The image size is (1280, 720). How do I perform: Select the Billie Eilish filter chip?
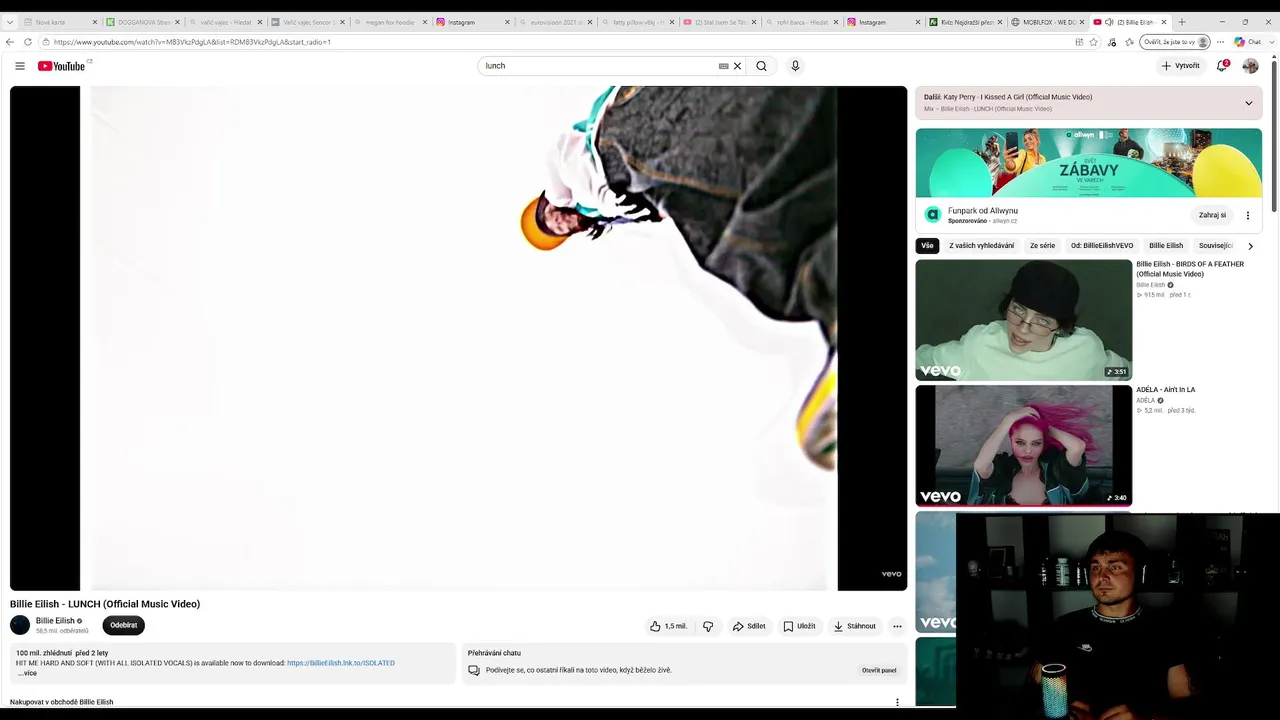point(1166,246)
